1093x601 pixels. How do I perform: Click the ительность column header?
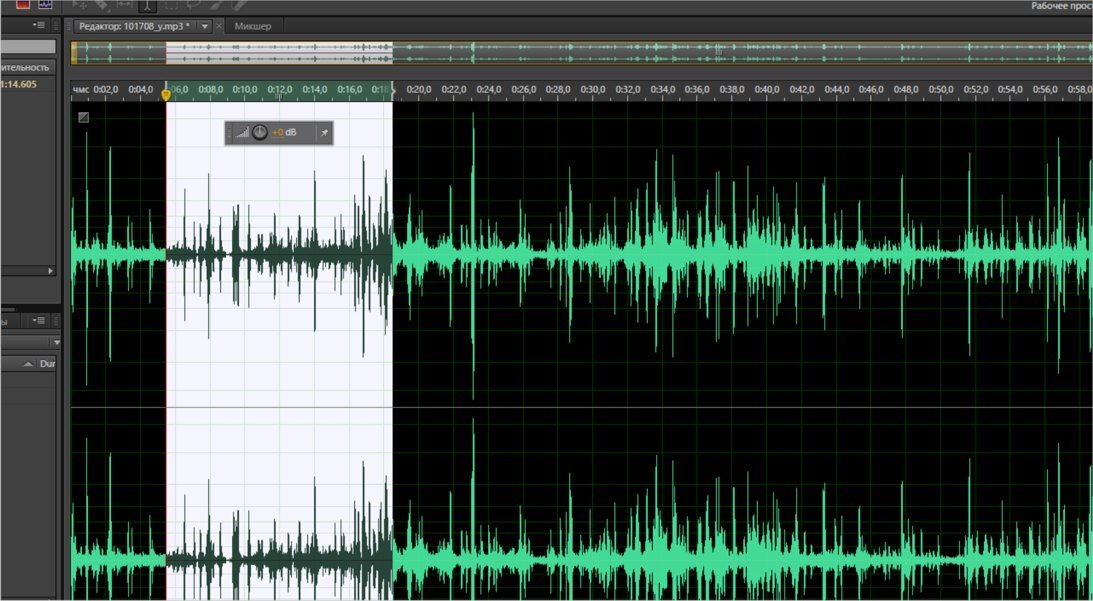coord(26,67)
